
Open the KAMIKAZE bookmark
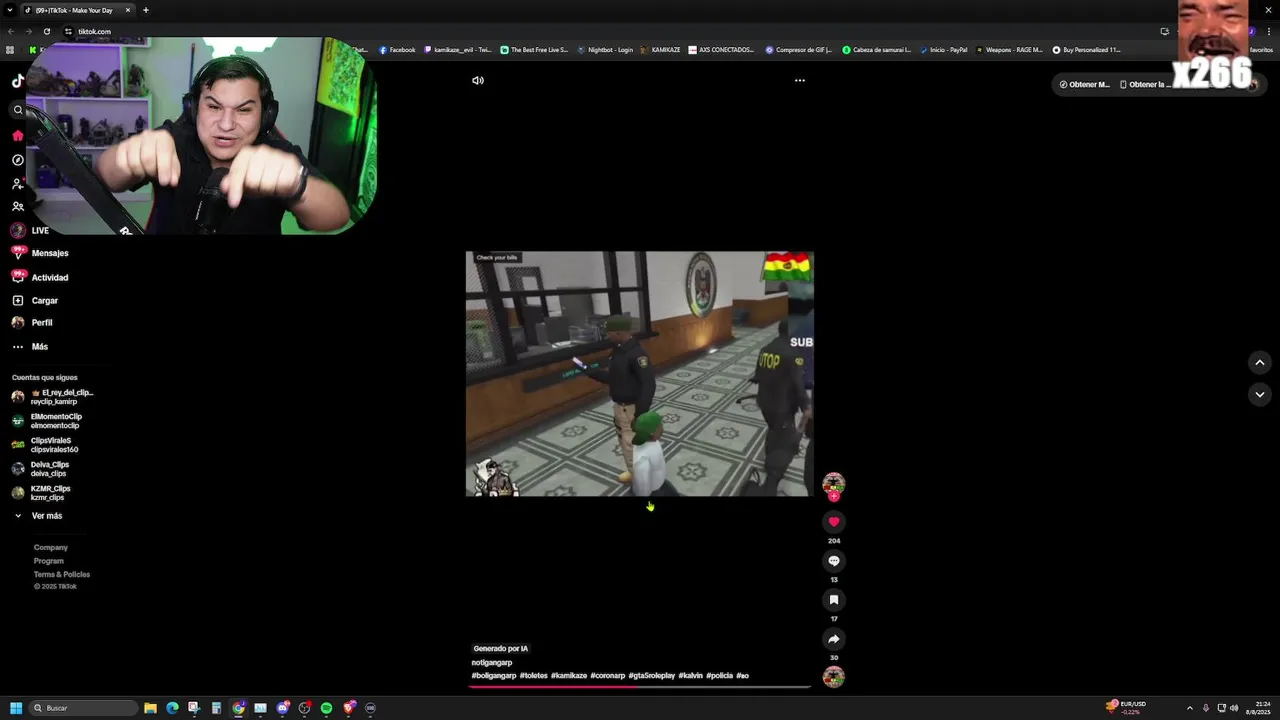660,50
